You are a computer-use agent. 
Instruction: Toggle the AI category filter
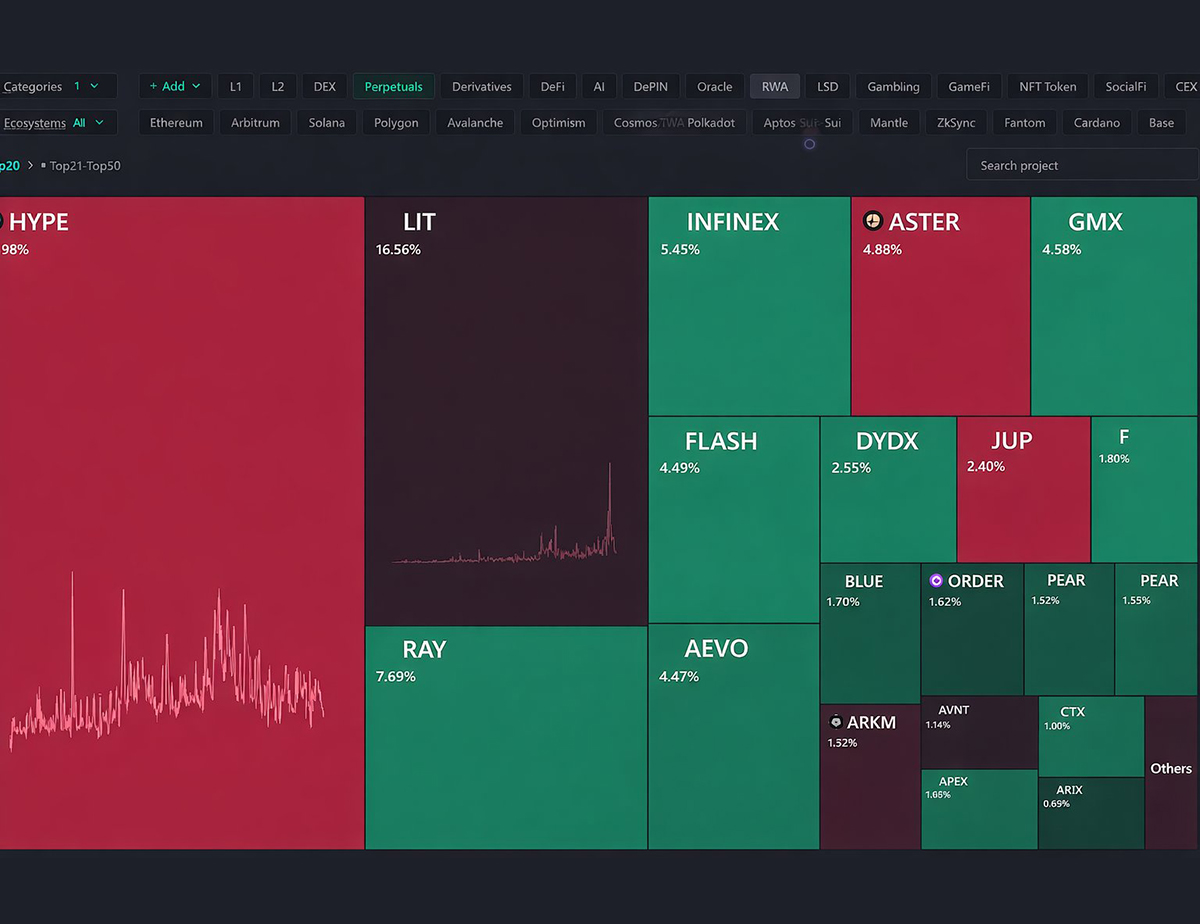pyautogui.click(x=599, y=87)
